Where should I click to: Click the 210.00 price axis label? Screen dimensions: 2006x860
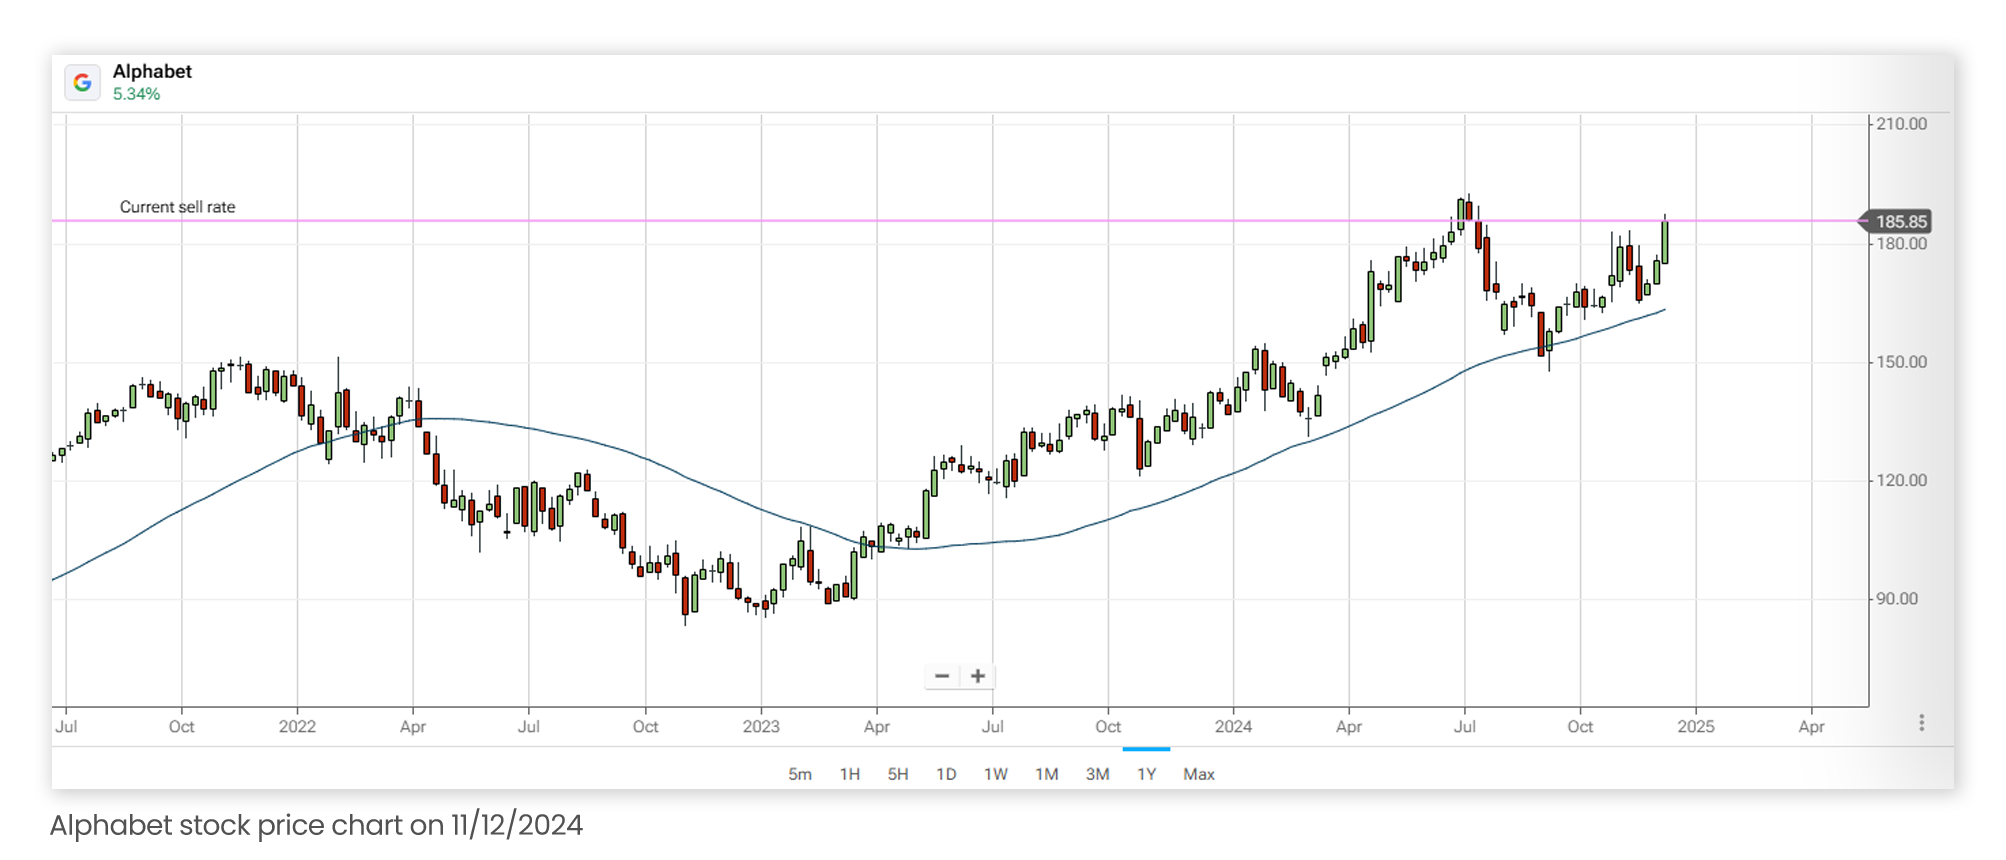tap(1901, 124)
